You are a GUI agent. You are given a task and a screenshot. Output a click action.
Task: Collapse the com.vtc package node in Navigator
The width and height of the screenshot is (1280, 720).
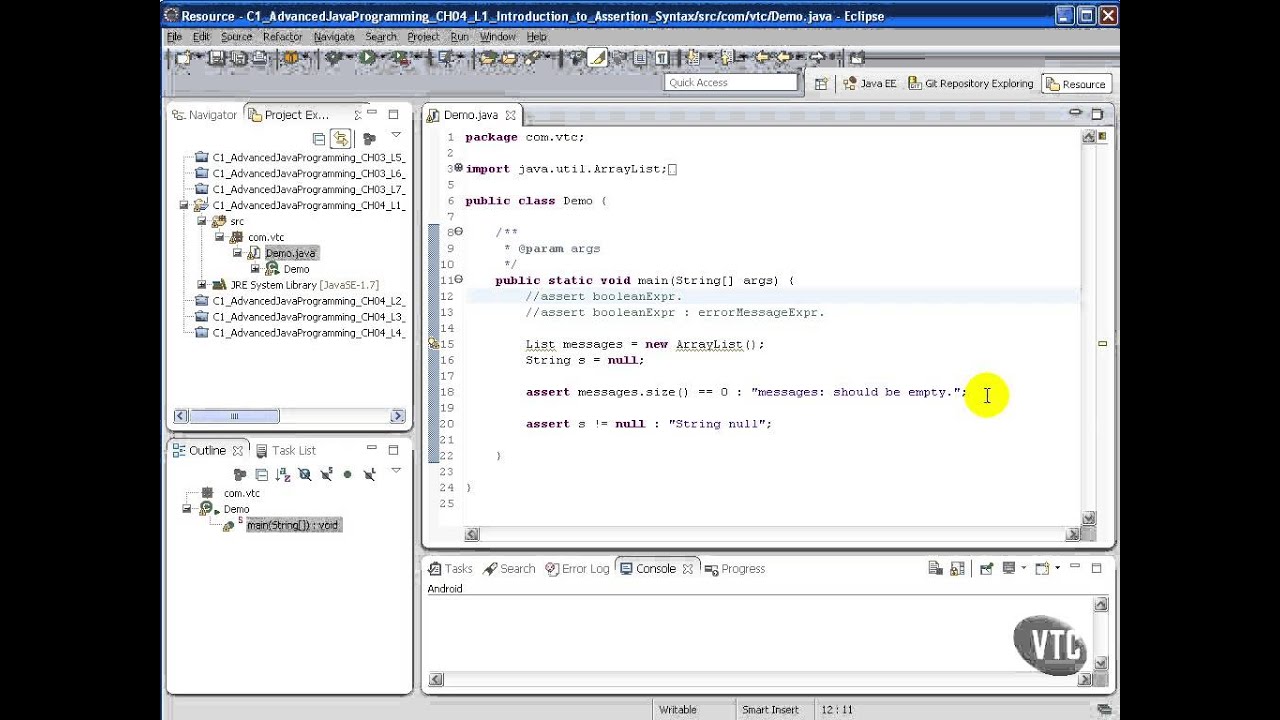219,237
